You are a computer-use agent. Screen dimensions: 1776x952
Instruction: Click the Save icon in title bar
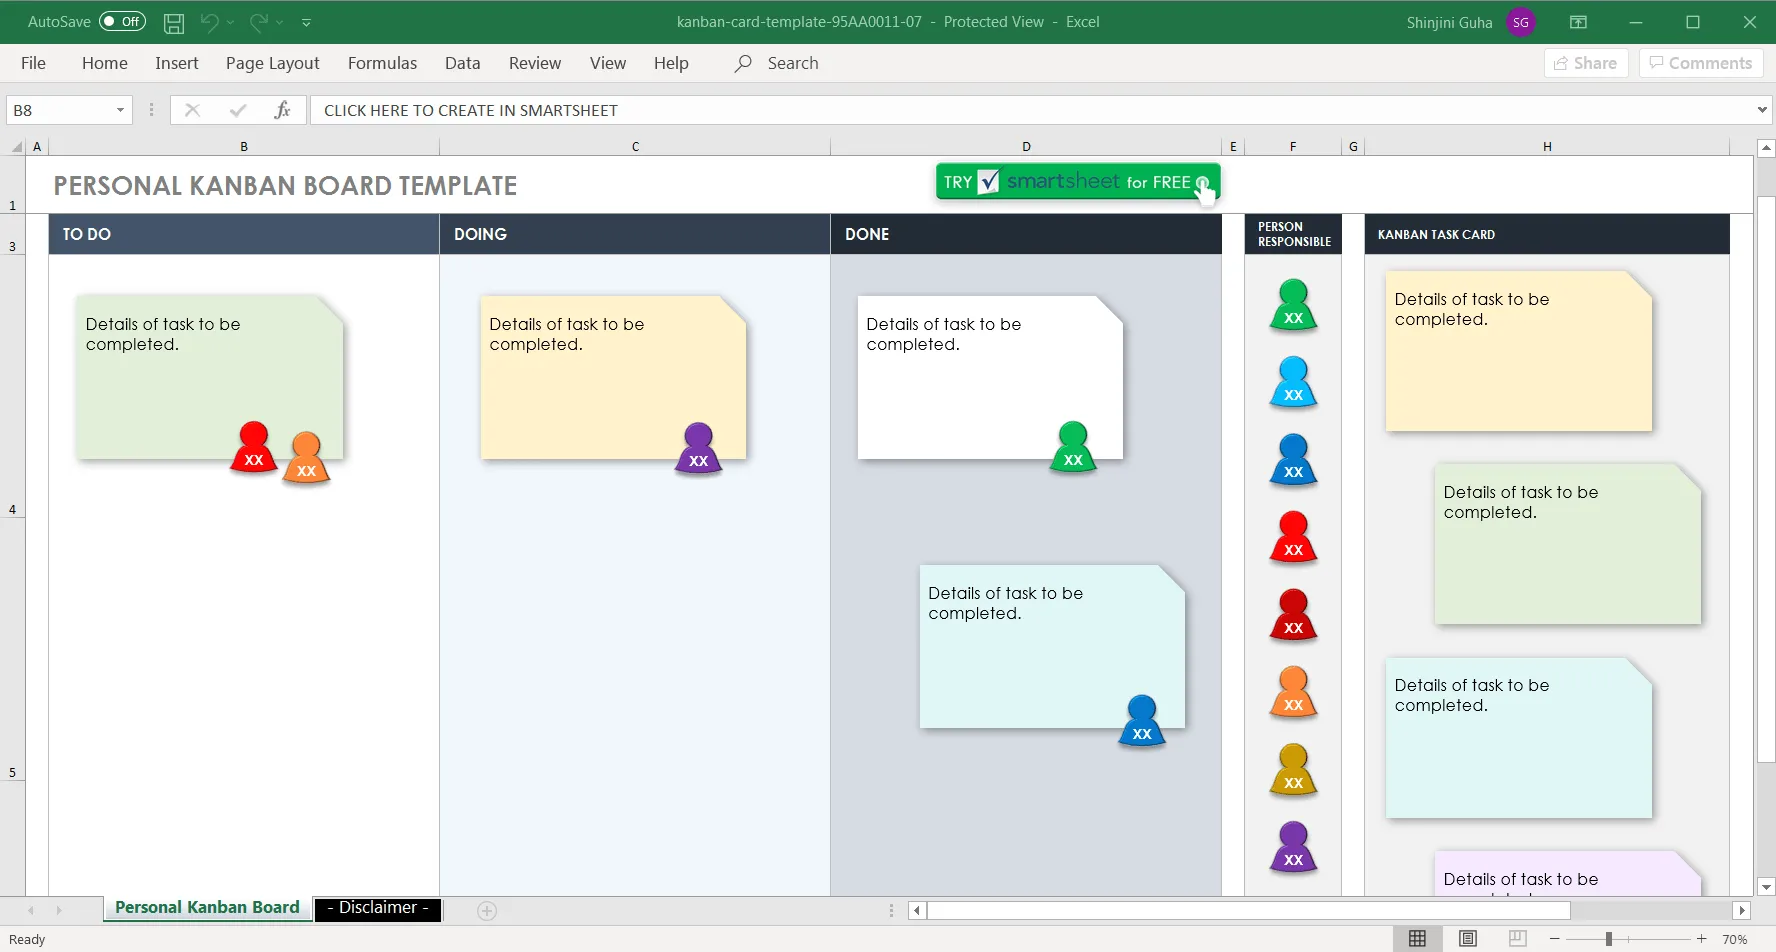click(x=174, y=22)
